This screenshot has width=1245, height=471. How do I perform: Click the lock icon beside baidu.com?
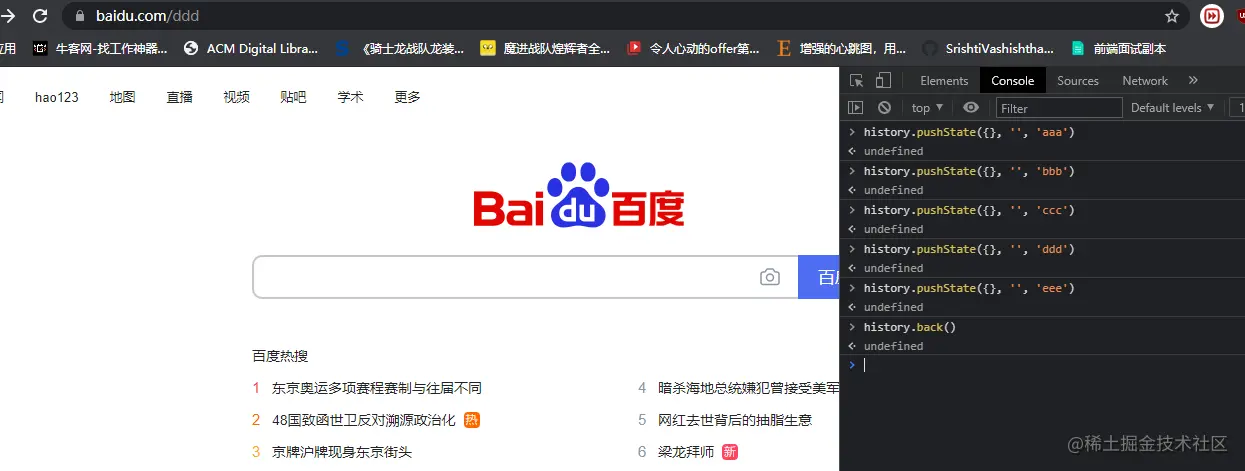tap(81, 16)
